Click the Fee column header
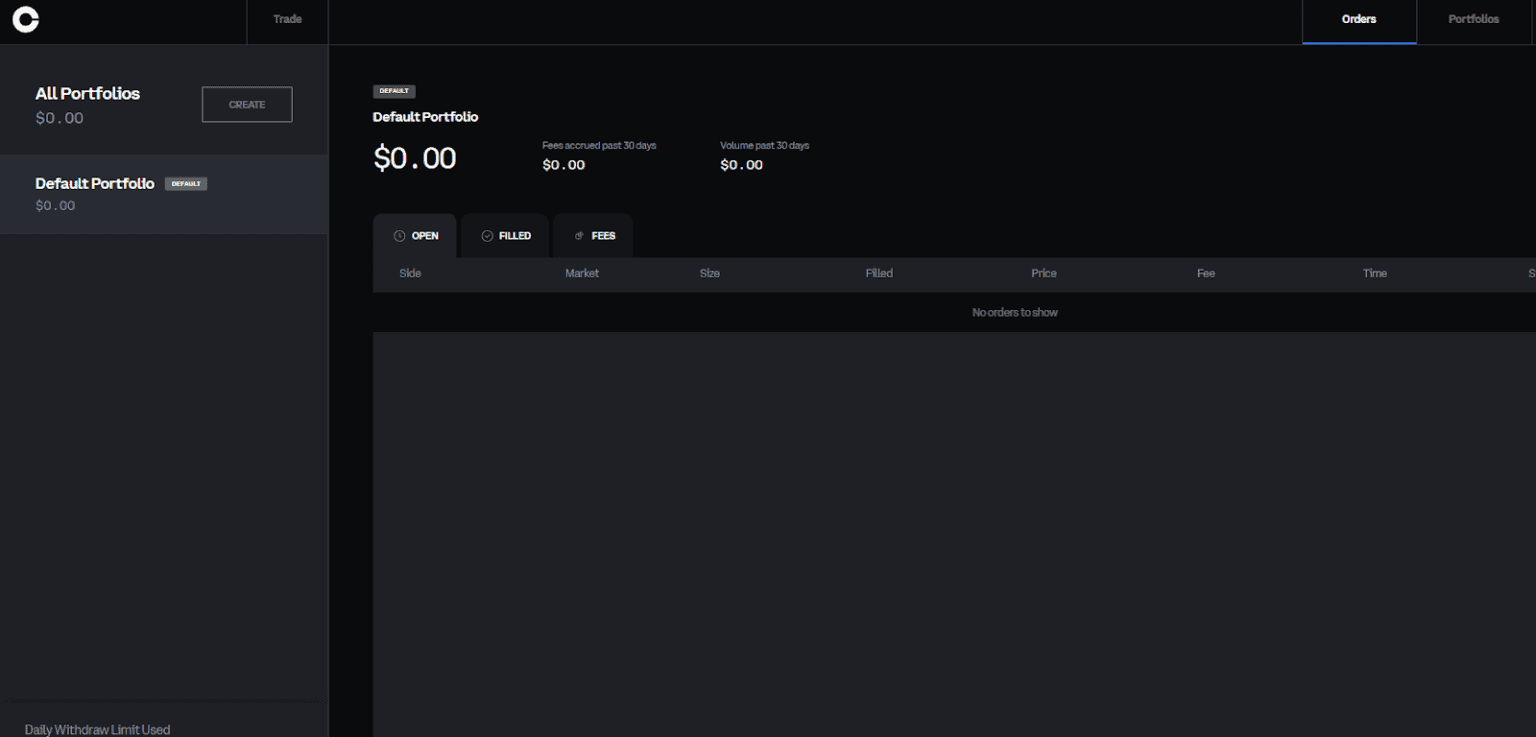 1205,273
